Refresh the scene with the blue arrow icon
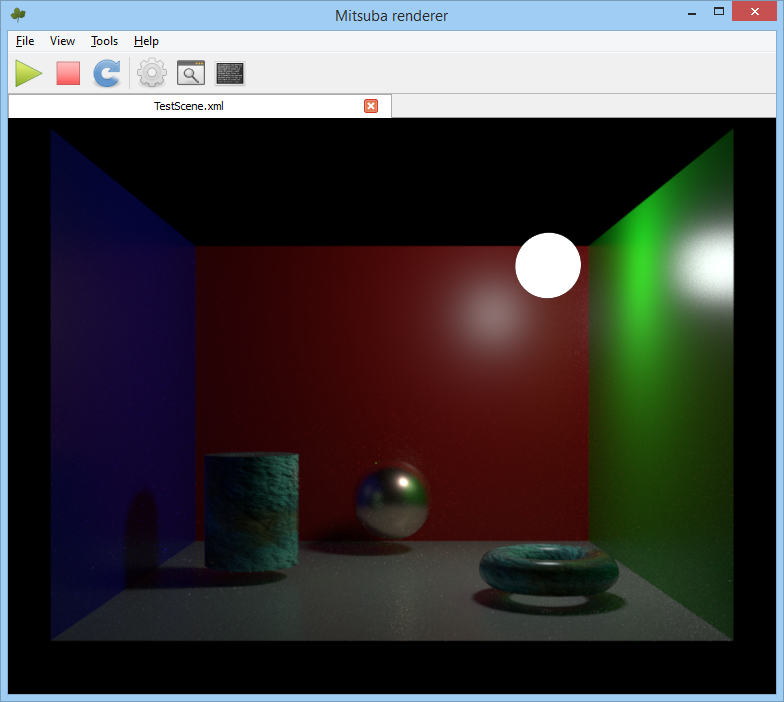The image size is (784, 702). [107, 74]
